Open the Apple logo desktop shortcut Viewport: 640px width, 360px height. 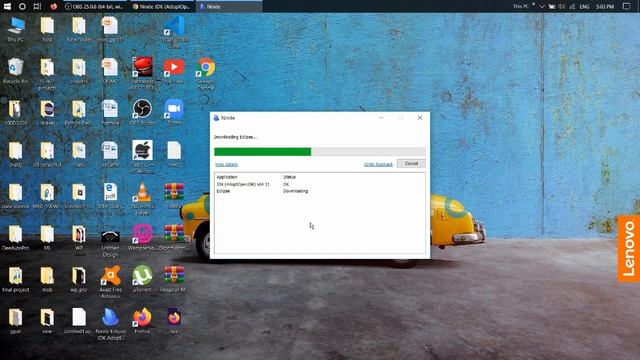point(142,156)
